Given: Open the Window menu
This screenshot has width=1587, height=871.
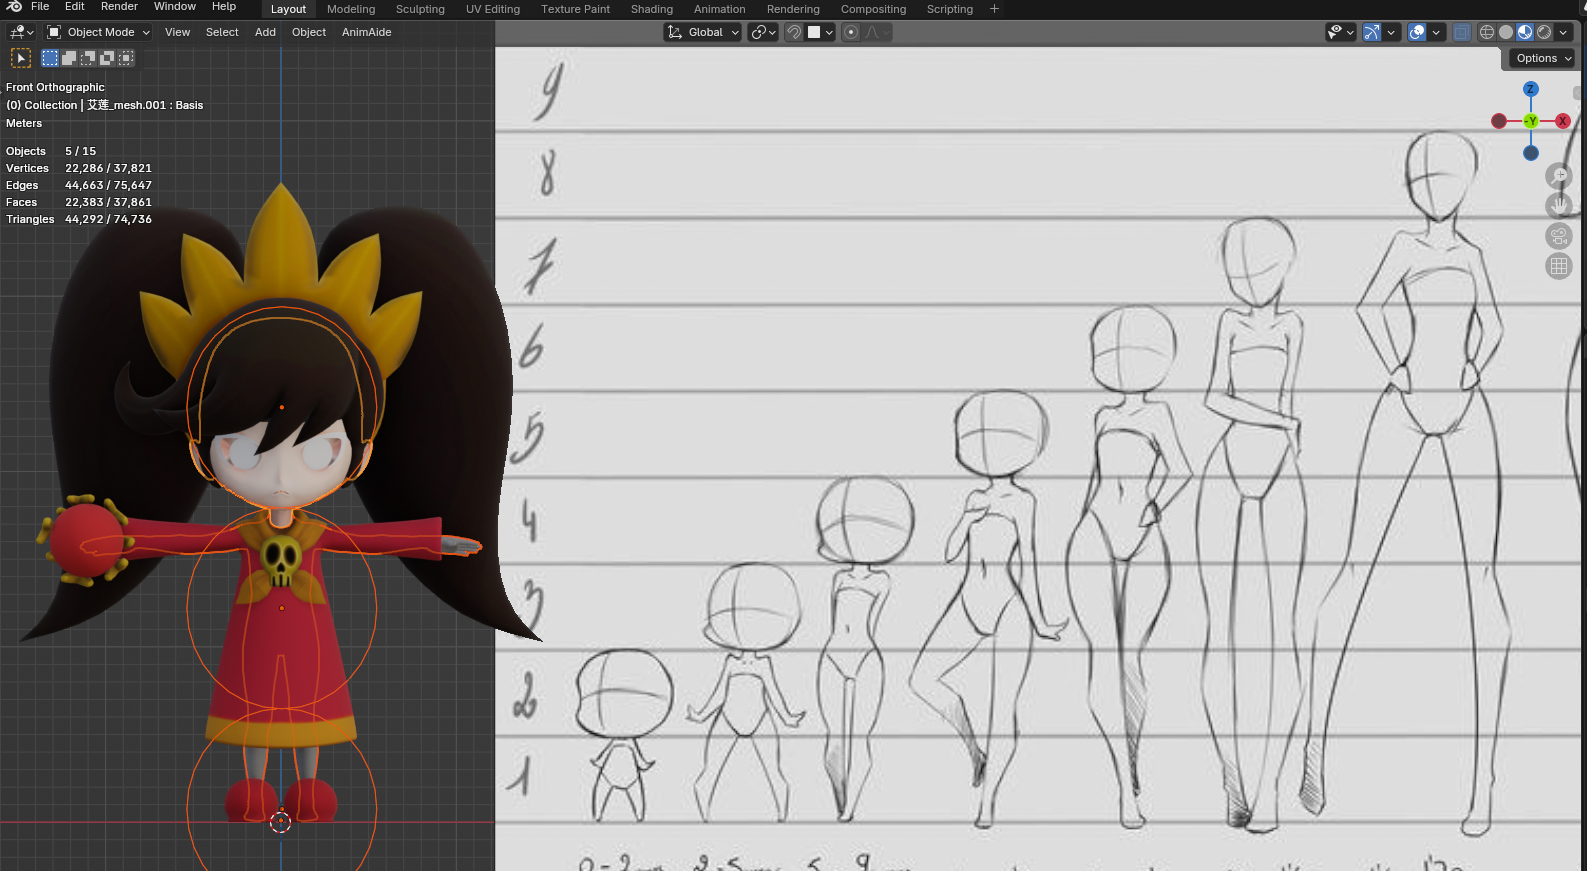Looking at the screenshot, I should (x=175, y=6).
